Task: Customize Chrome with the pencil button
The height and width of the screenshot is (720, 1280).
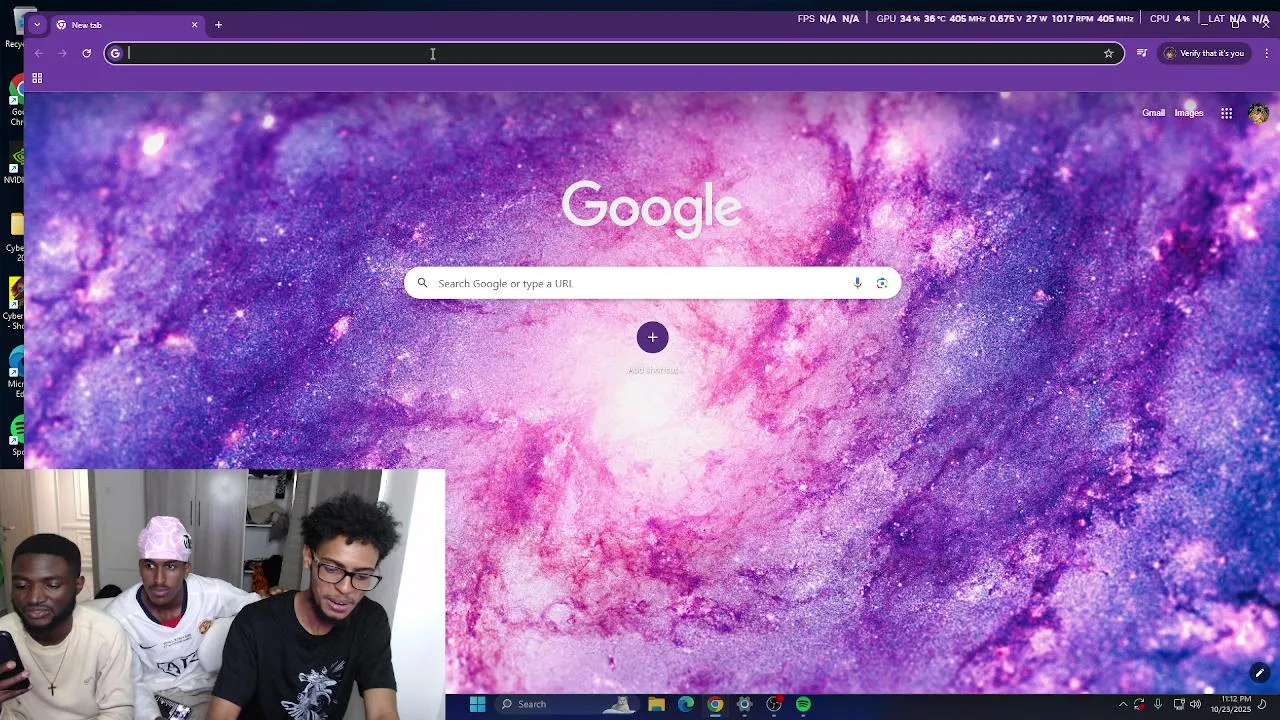Action: pos(1260,673)
